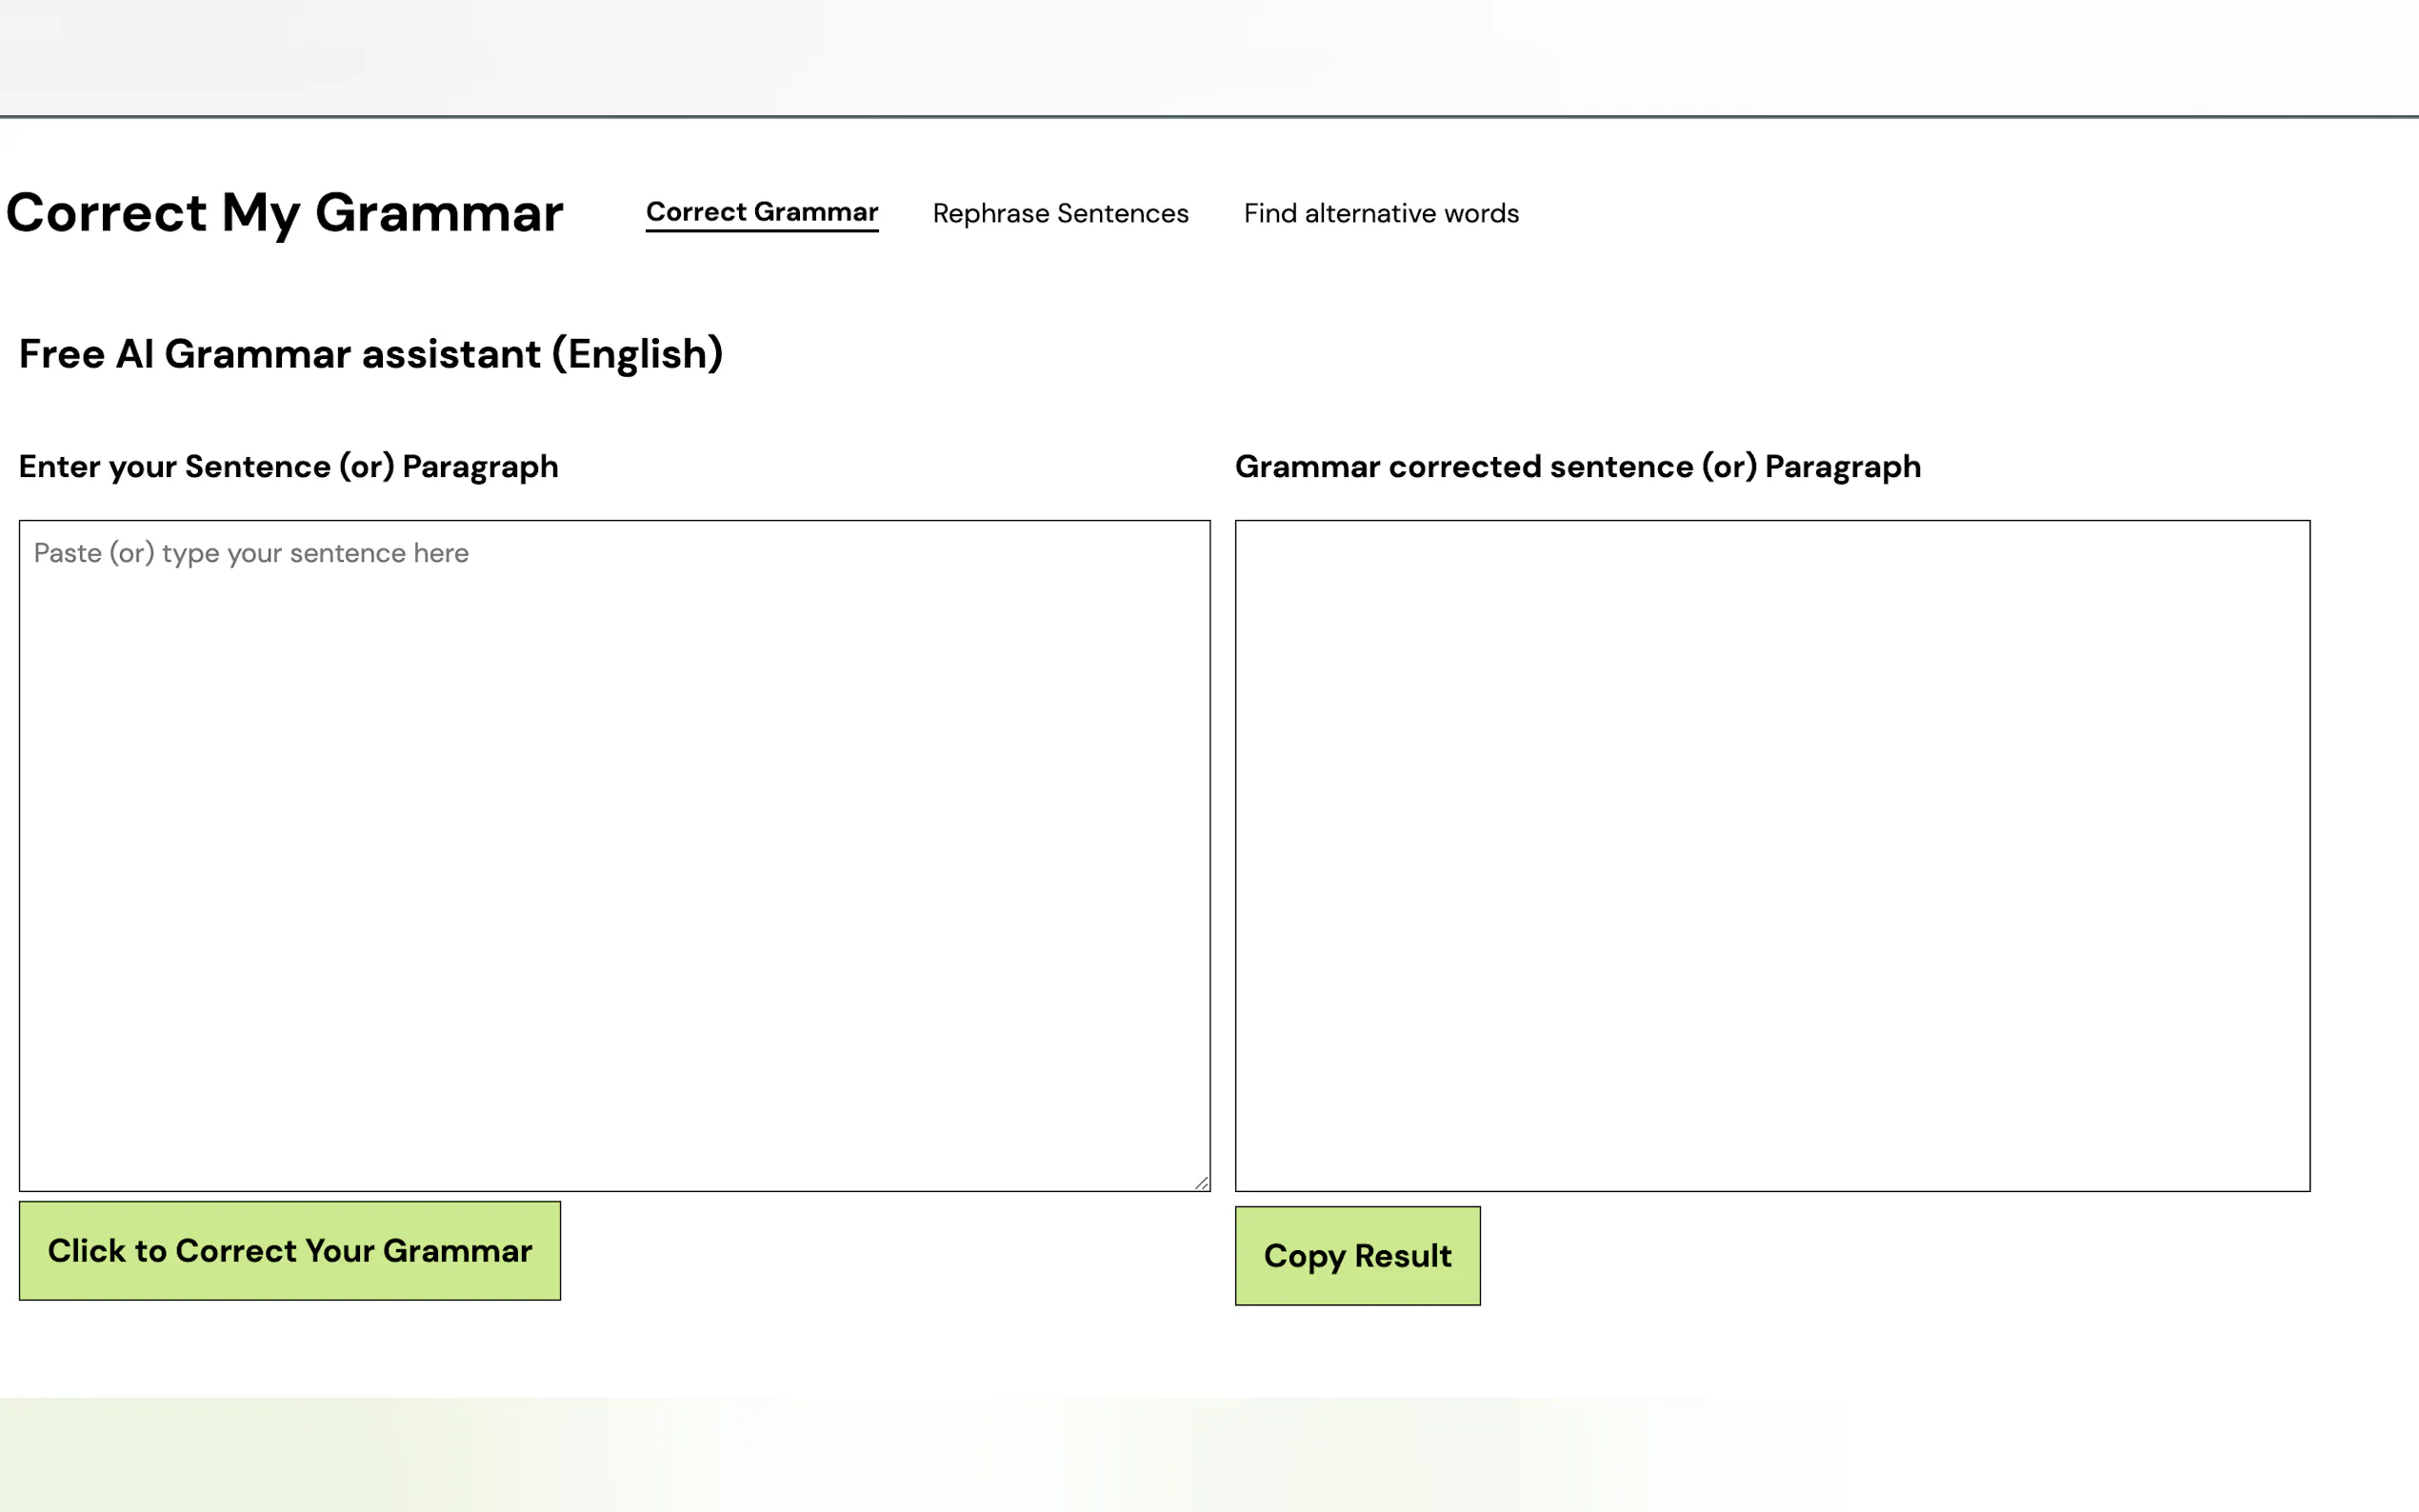This screenshot has width=2419, height=1512.
Task: Focus the sentence input text area
Action: (614, 855)
